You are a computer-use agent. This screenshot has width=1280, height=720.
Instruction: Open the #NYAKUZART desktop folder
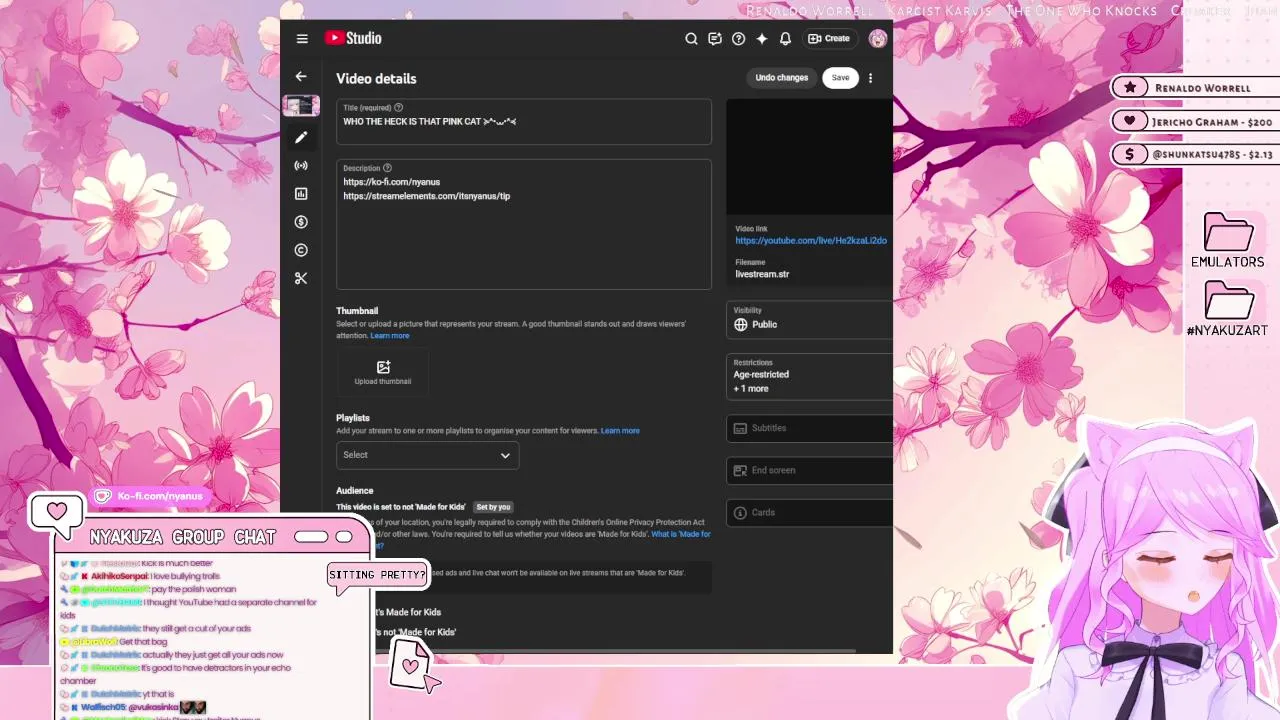click(x=1228, y=309)
